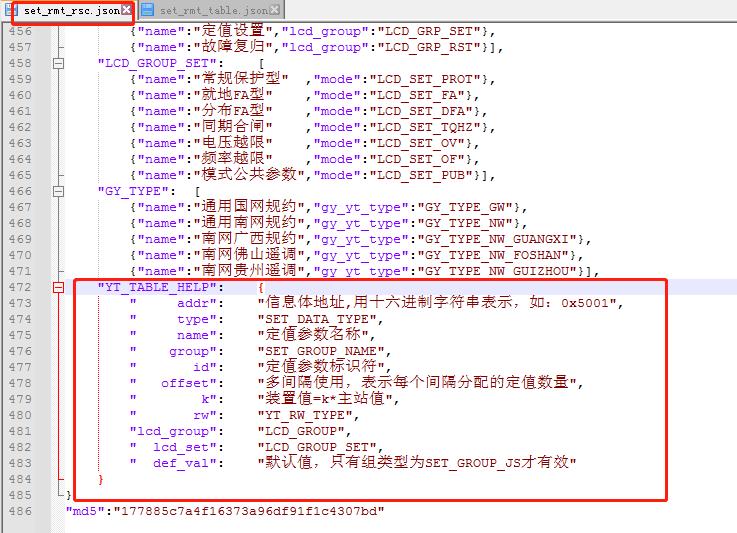Click the "GY_TYPE_NW_GUANGXI" value
The height and width of the screenshot is (533, 737).
497,239
